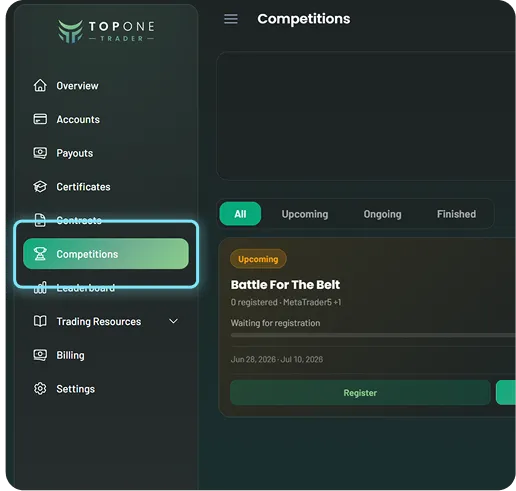
Task: Click the Competitions page heading
Action: pyautogui.click(x=304, y=19)
